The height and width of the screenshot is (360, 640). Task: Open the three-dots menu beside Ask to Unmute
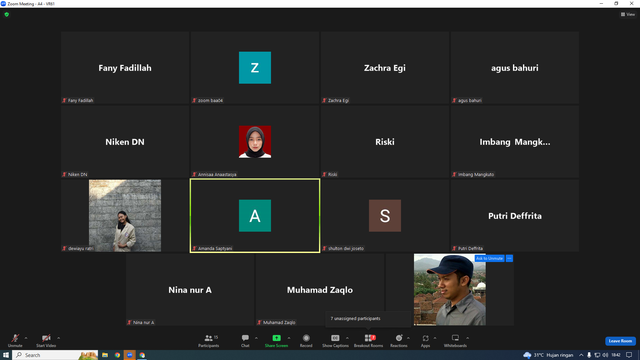coord(509,258)
